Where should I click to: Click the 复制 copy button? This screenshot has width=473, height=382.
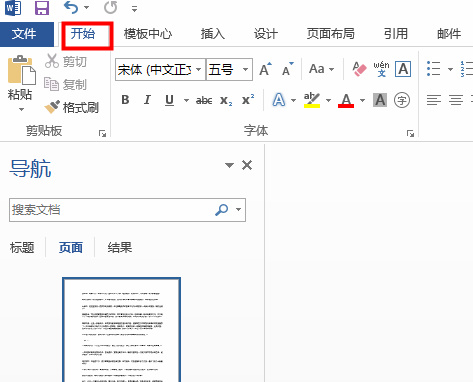click(x=65, y=84)
